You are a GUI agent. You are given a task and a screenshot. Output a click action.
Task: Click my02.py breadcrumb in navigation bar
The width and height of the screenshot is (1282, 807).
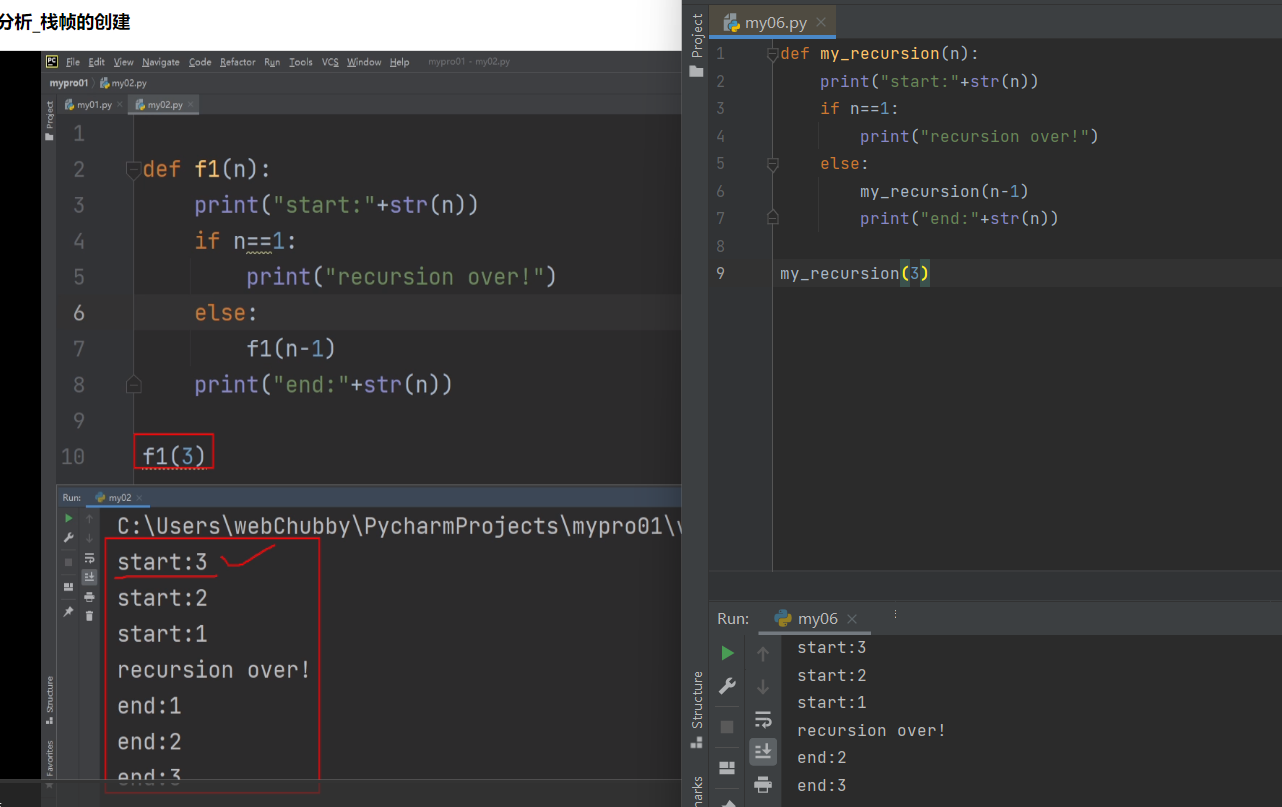coord(123,83)
